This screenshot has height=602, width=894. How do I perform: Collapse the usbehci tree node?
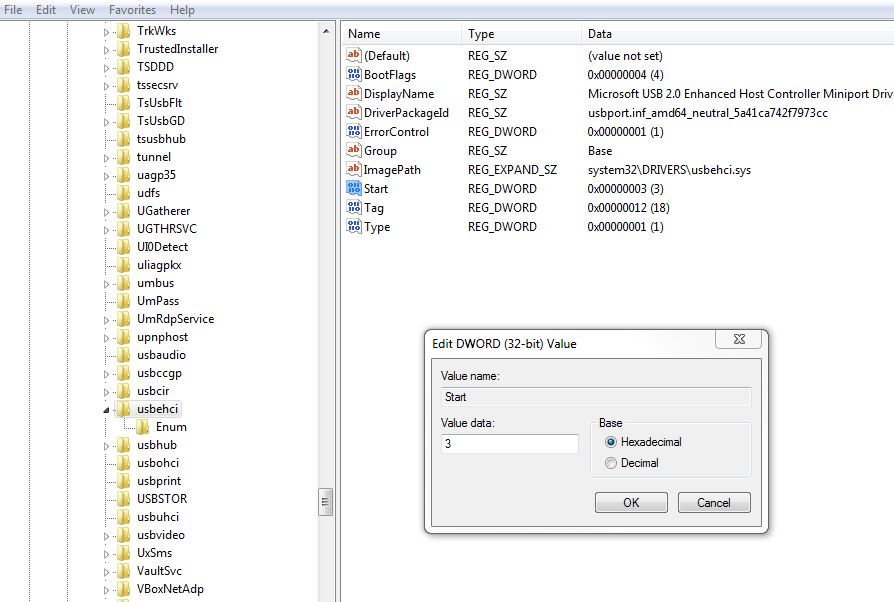tap(106, 410)
